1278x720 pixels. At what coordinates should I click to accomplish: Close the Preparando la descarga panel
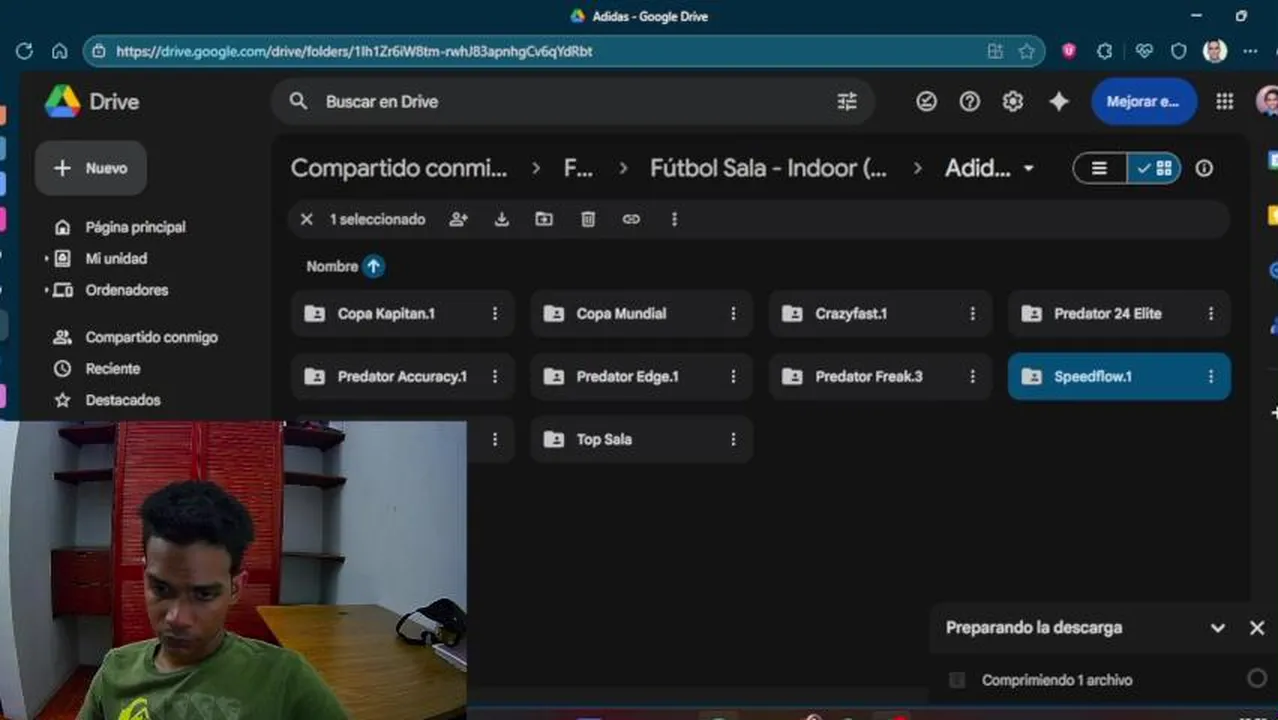[1257, 628]
